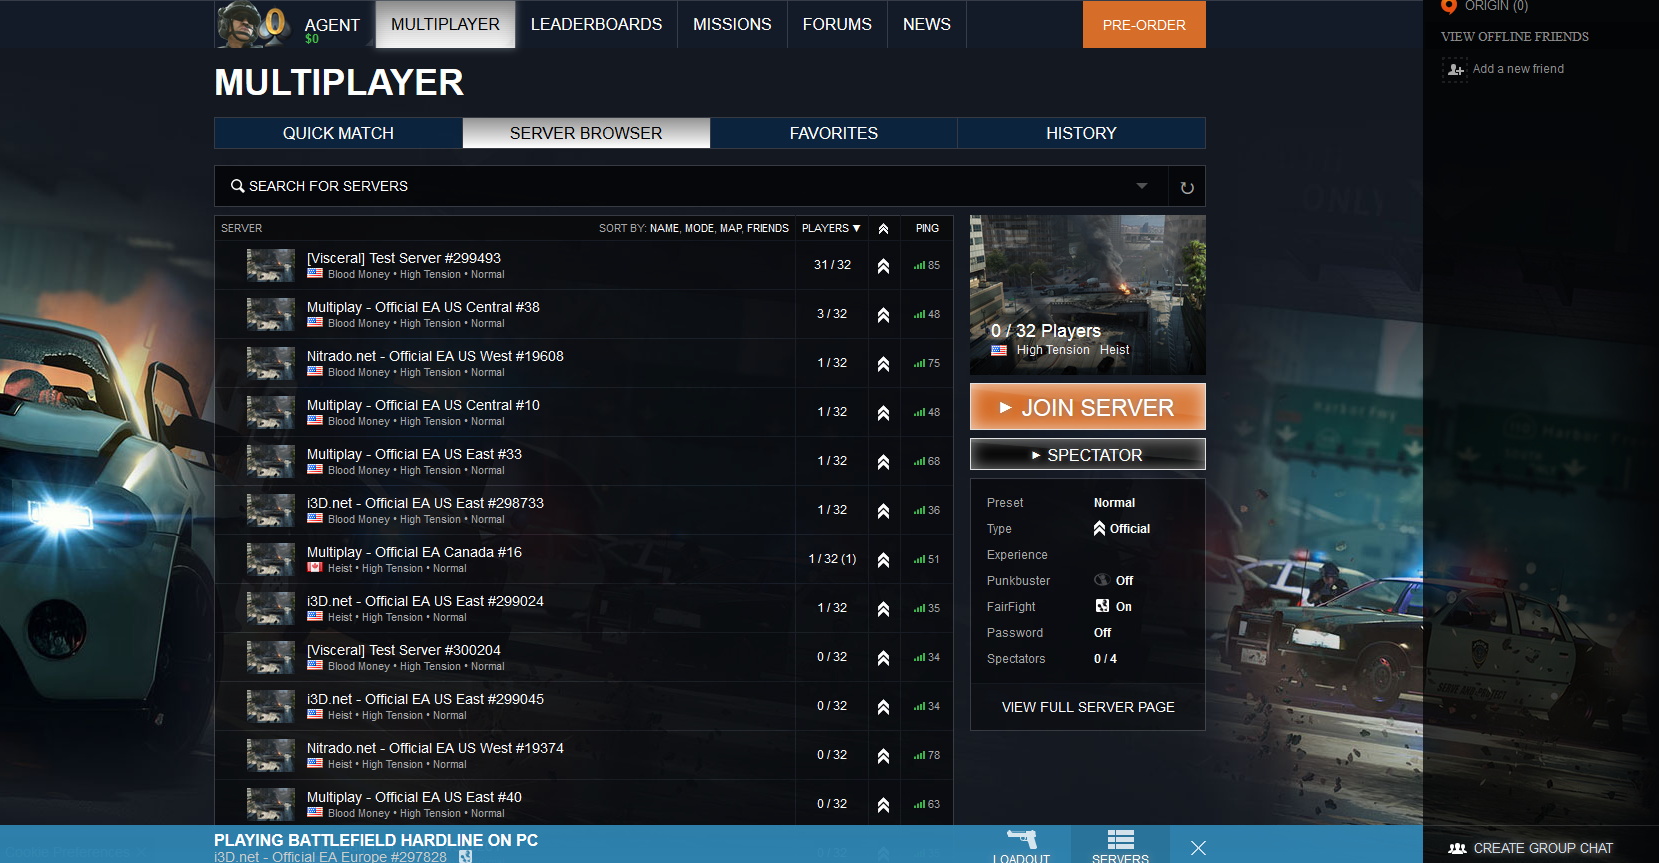Open View Full Server Page link

point(1087,707)
